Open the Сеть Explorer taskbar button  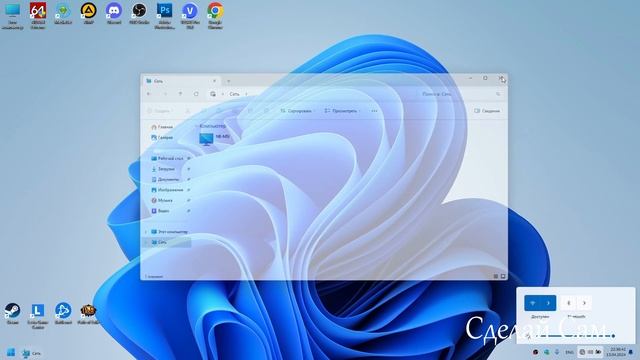[32, 353]
